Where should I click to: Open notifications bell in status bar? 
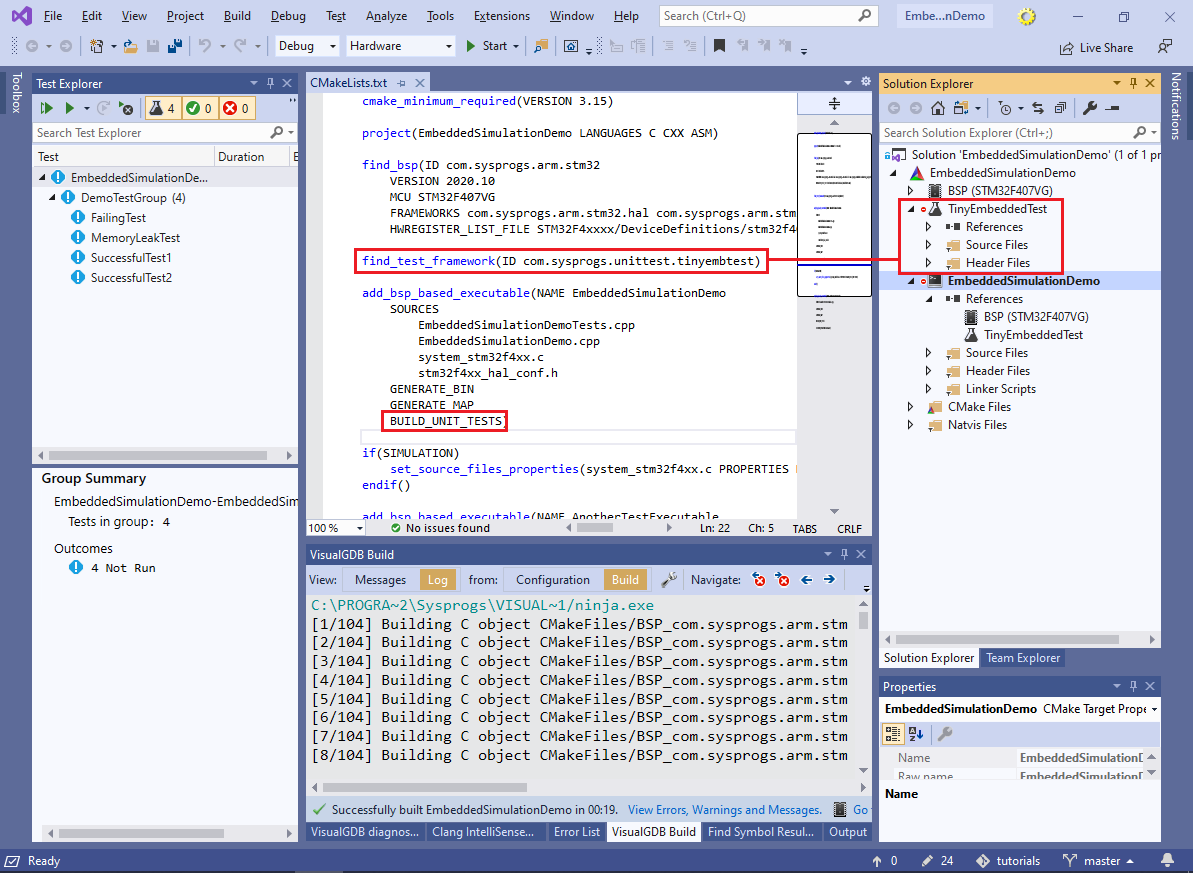pyautogui.click(x=1167, y=861)
